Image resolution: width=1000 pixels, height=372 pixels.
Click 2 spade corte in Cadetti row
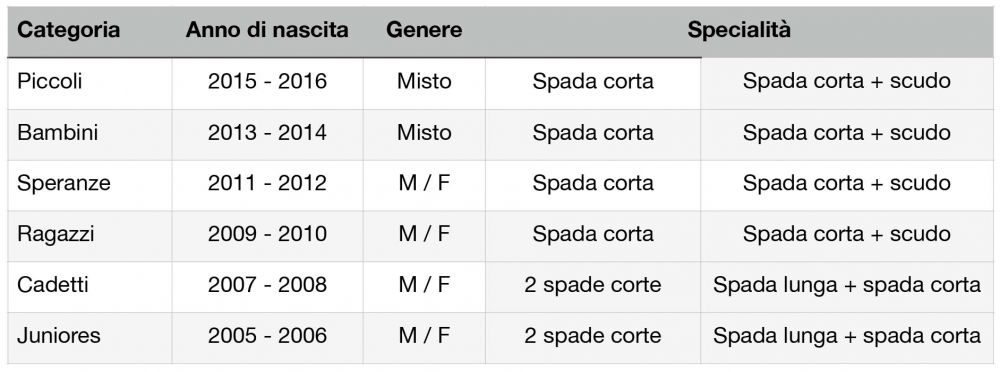tap(592, 285)
